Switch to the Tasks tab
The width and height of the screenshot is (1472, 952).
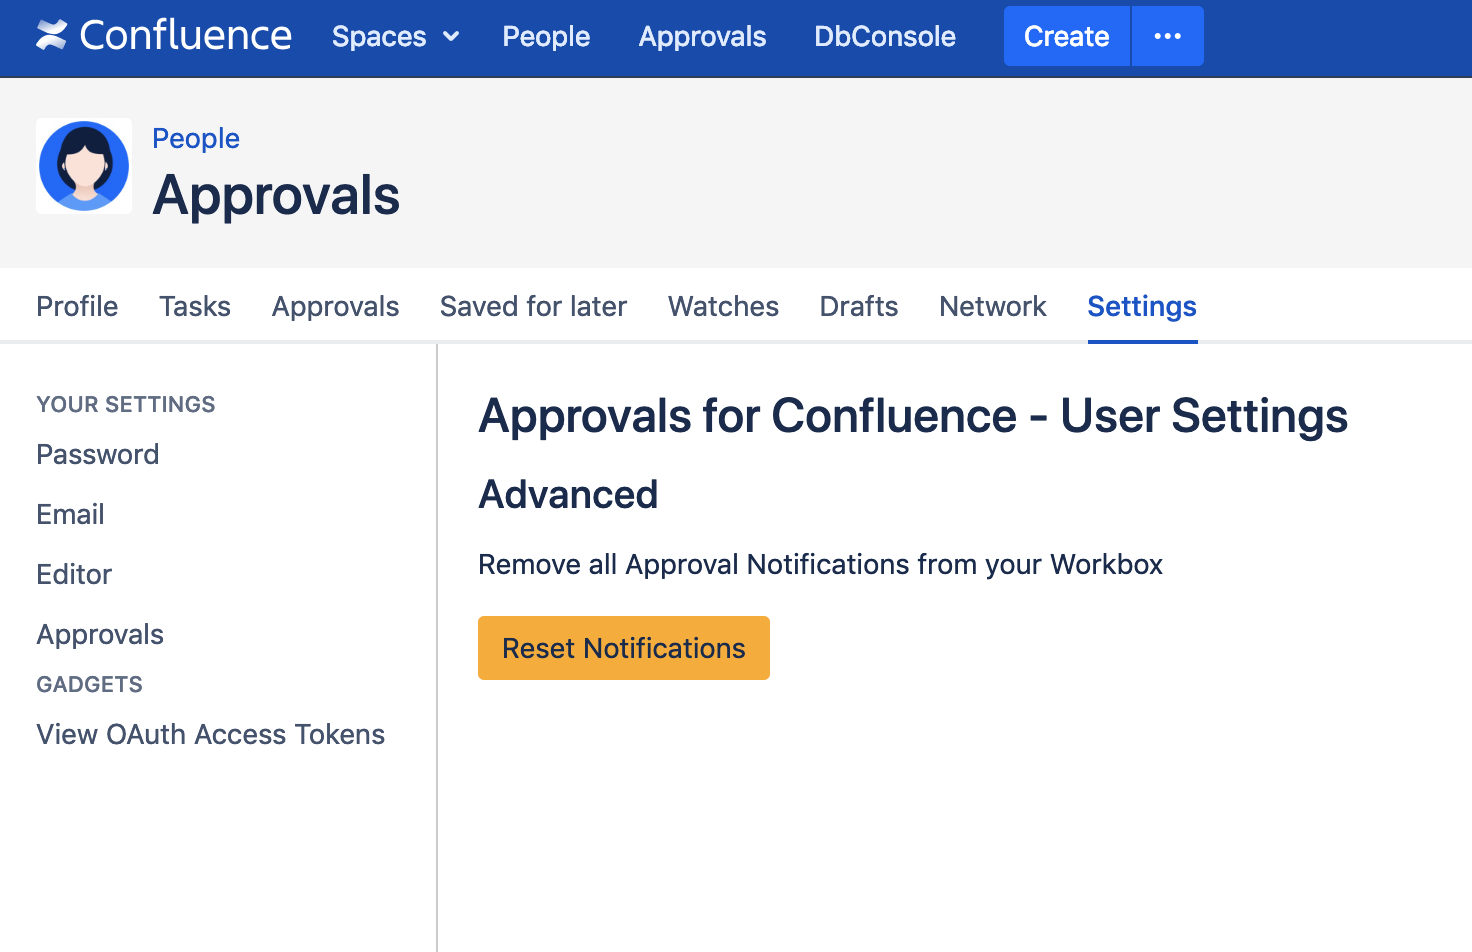195,306
